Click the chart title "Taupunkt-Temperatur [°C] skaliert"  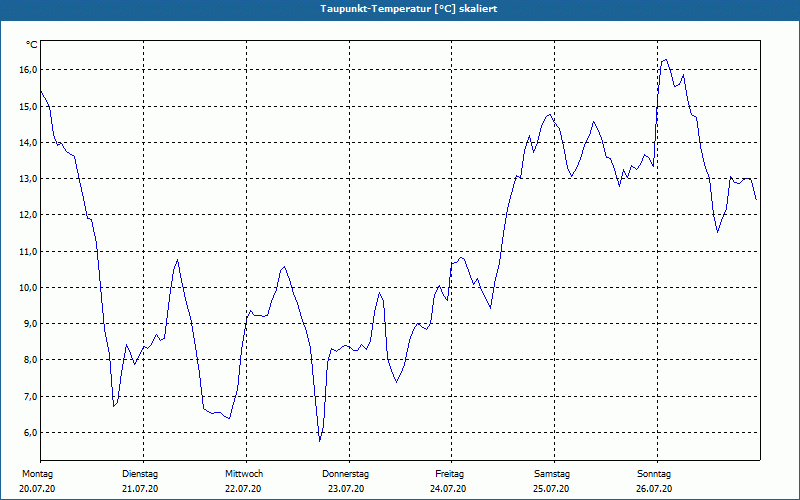coord(409,9)
